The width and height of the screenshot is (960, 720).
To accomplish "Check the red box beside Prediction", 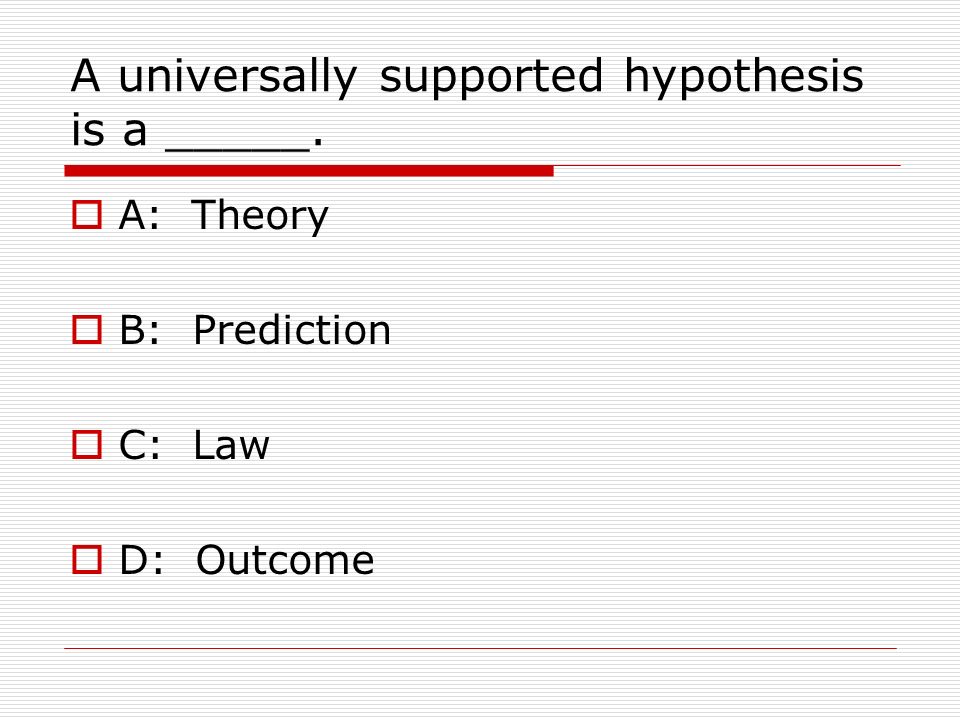I will [x=86, y=329].
